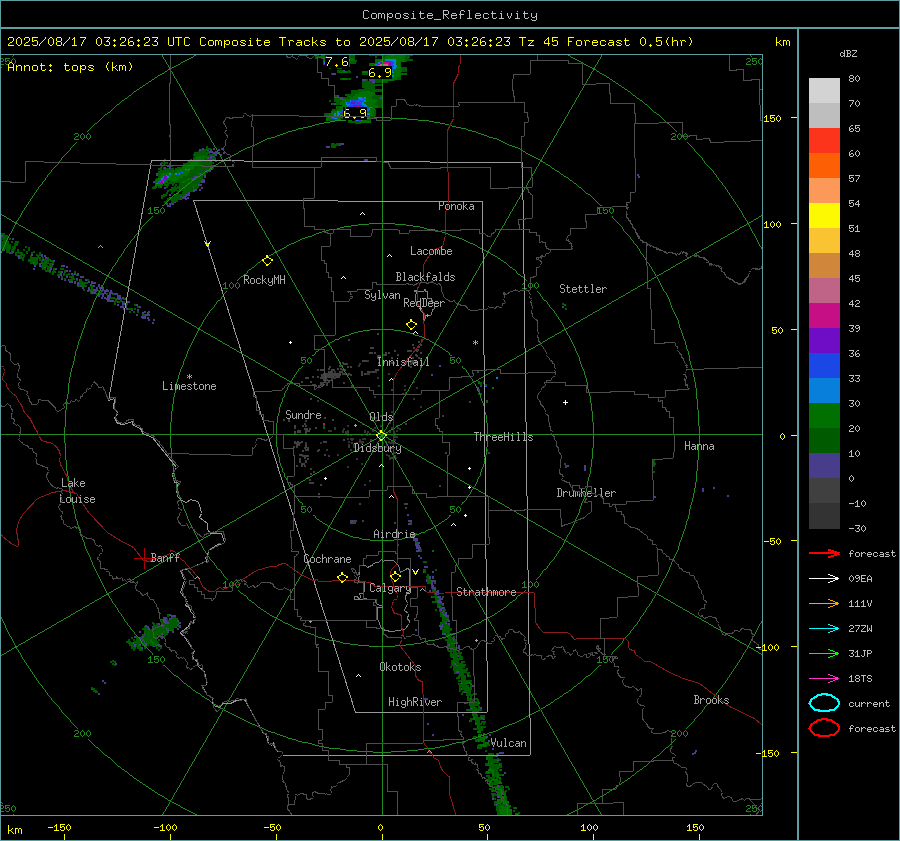Image resolution: width=900 pixels, height=841 pixels.
Task: Click the red cross marker at Banff
Action: (143, 558)
